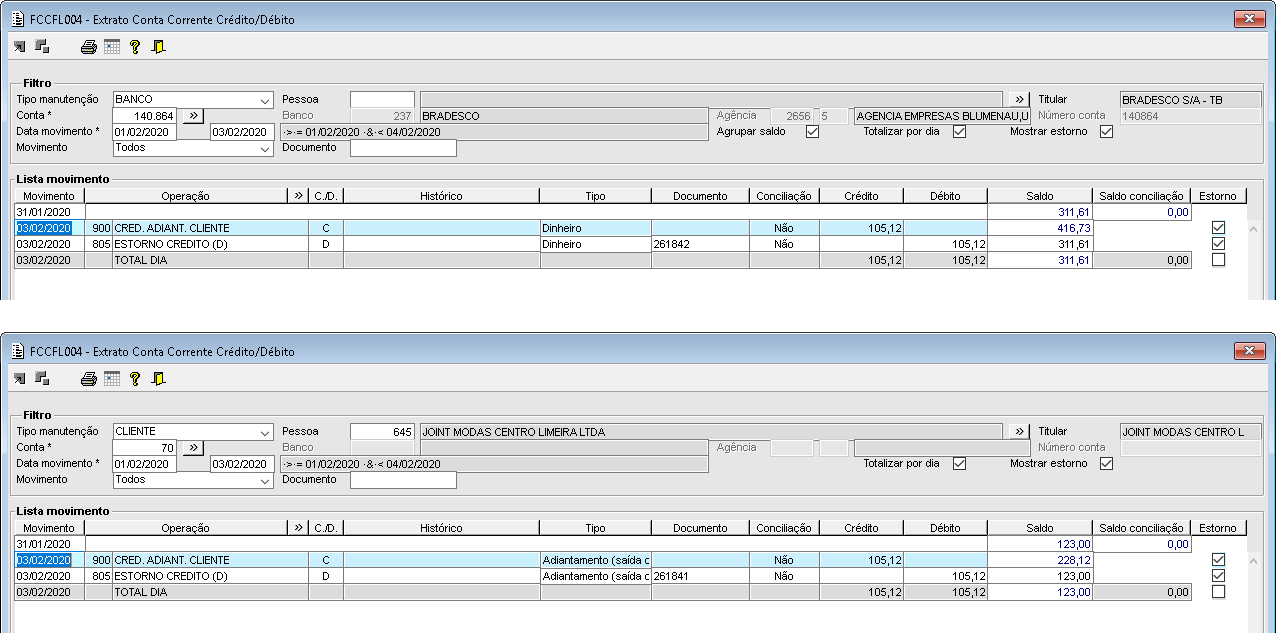Toggle Estorno checkbox of the saldo 416,73 row

pos(1218,228)
